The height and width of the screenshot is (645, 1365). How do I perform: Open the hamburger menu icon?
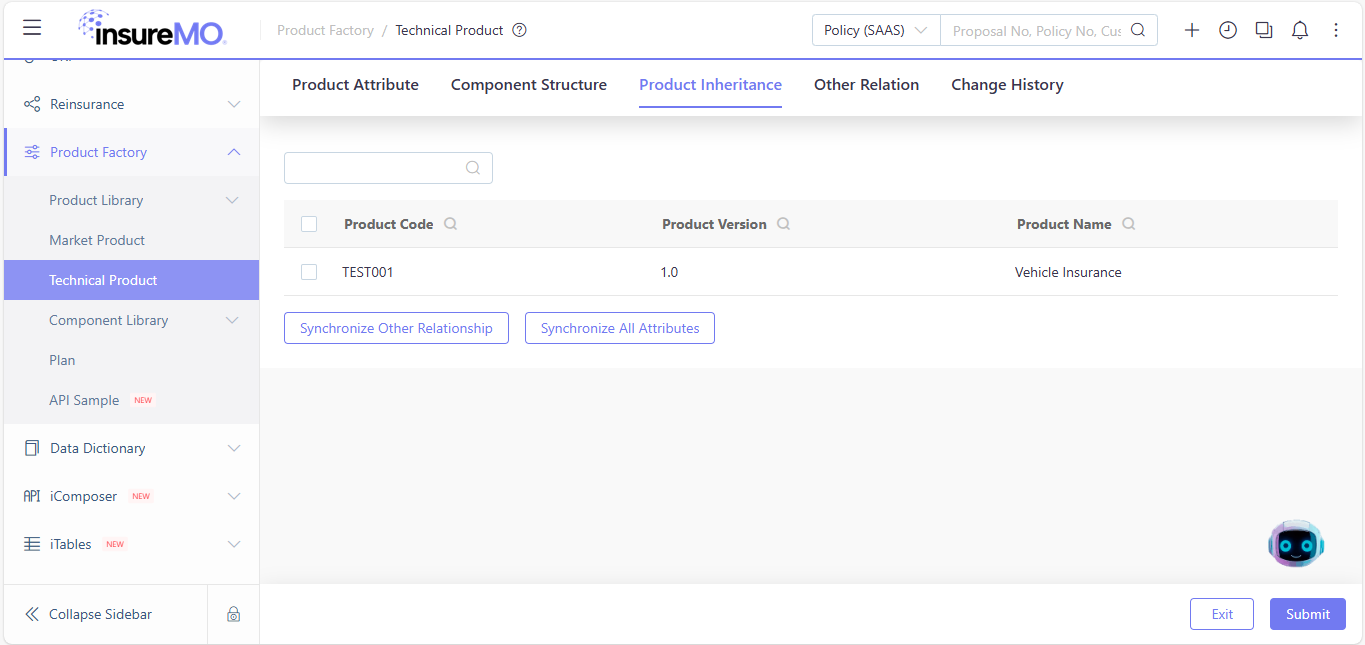pos(32,28)
